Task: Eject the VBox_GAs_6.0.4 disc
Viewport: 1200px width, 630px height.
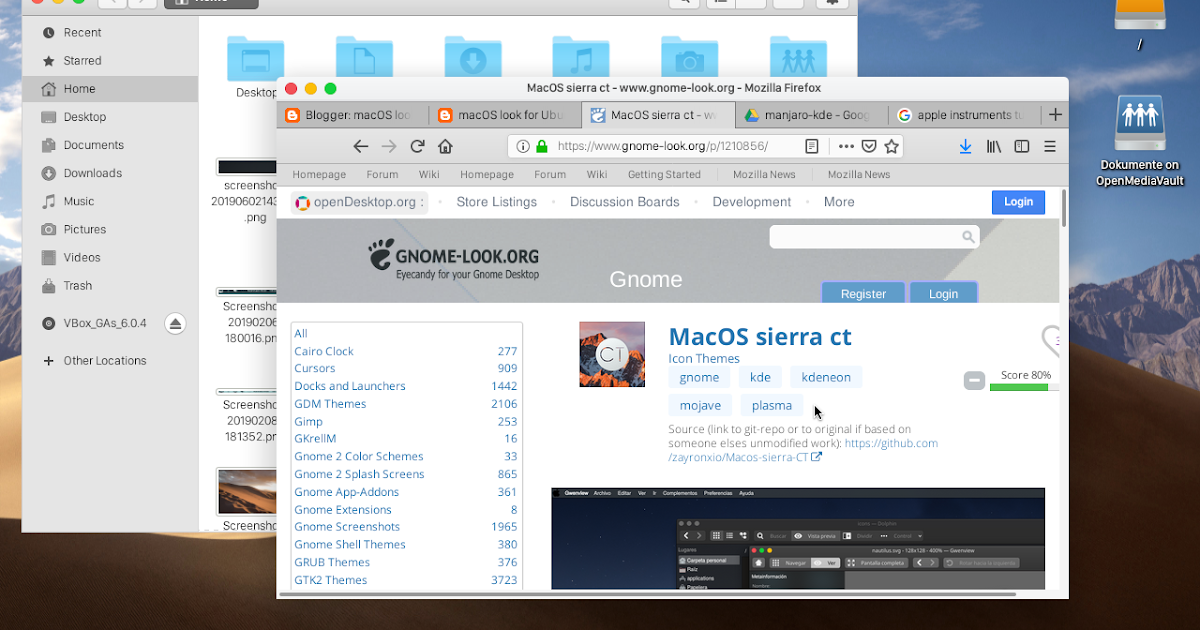Action: click(x=175, y=323)
